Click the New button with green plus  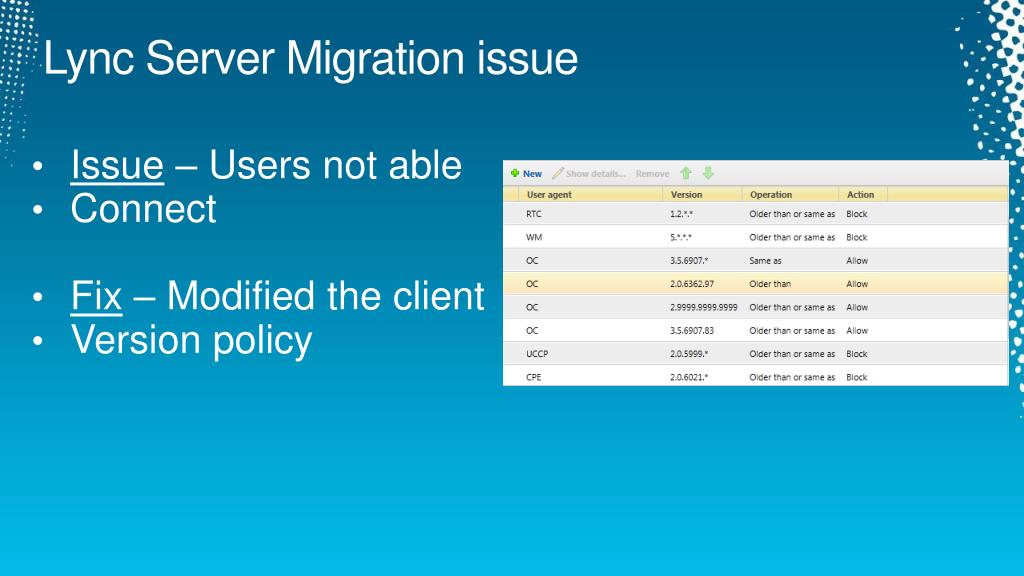click(x=526, y=174)
